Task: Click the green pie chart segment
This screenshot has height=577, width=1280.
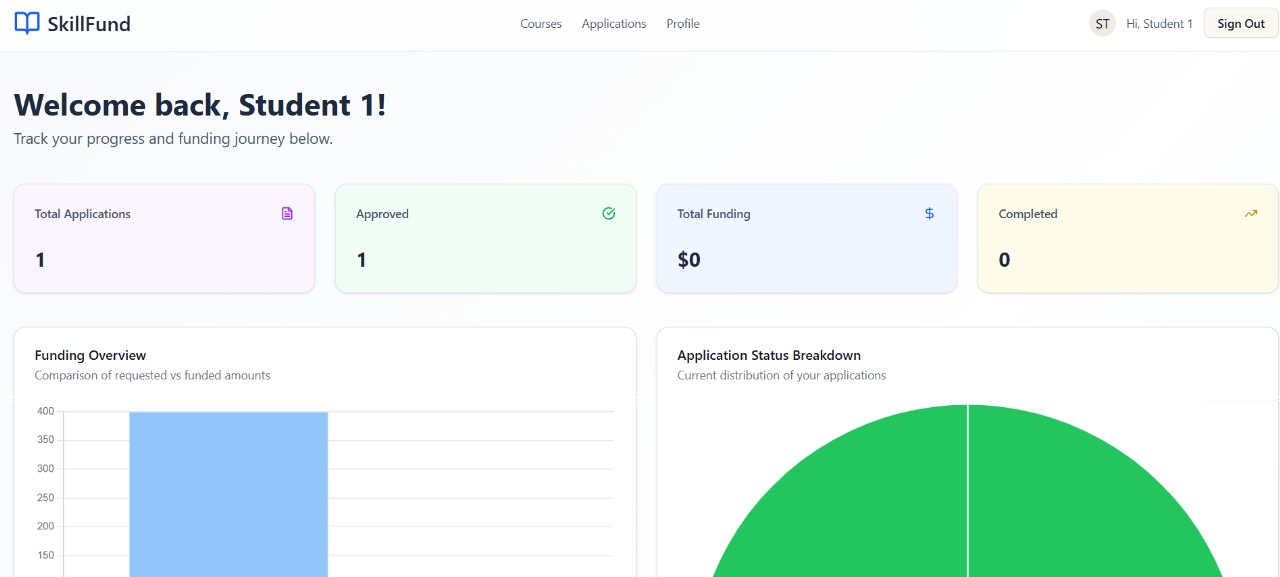Action: pos(967,491)
